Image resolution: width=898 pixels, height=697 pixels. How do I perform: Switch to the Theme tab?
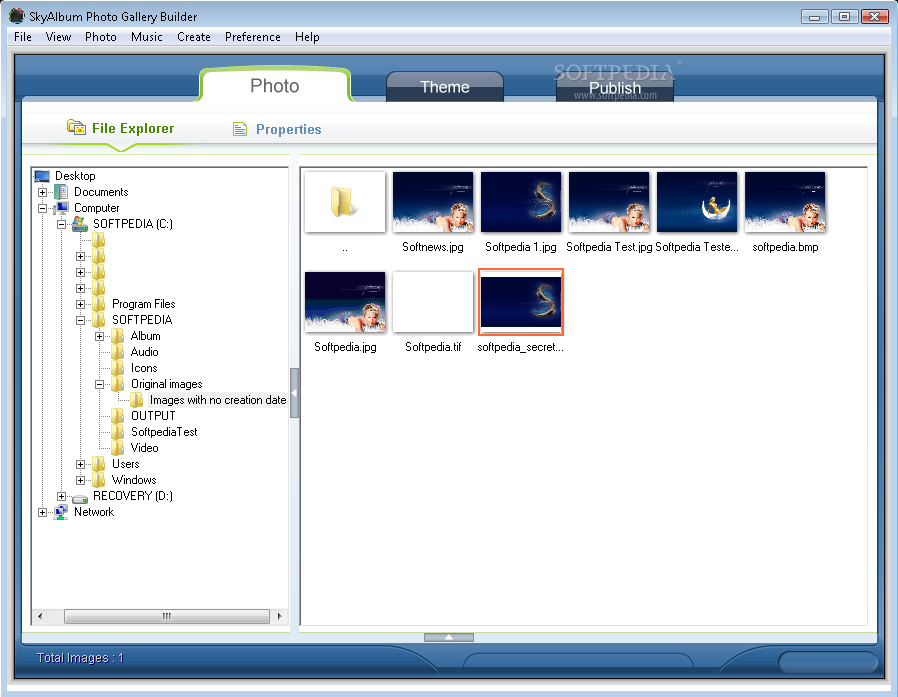(445, 87)
